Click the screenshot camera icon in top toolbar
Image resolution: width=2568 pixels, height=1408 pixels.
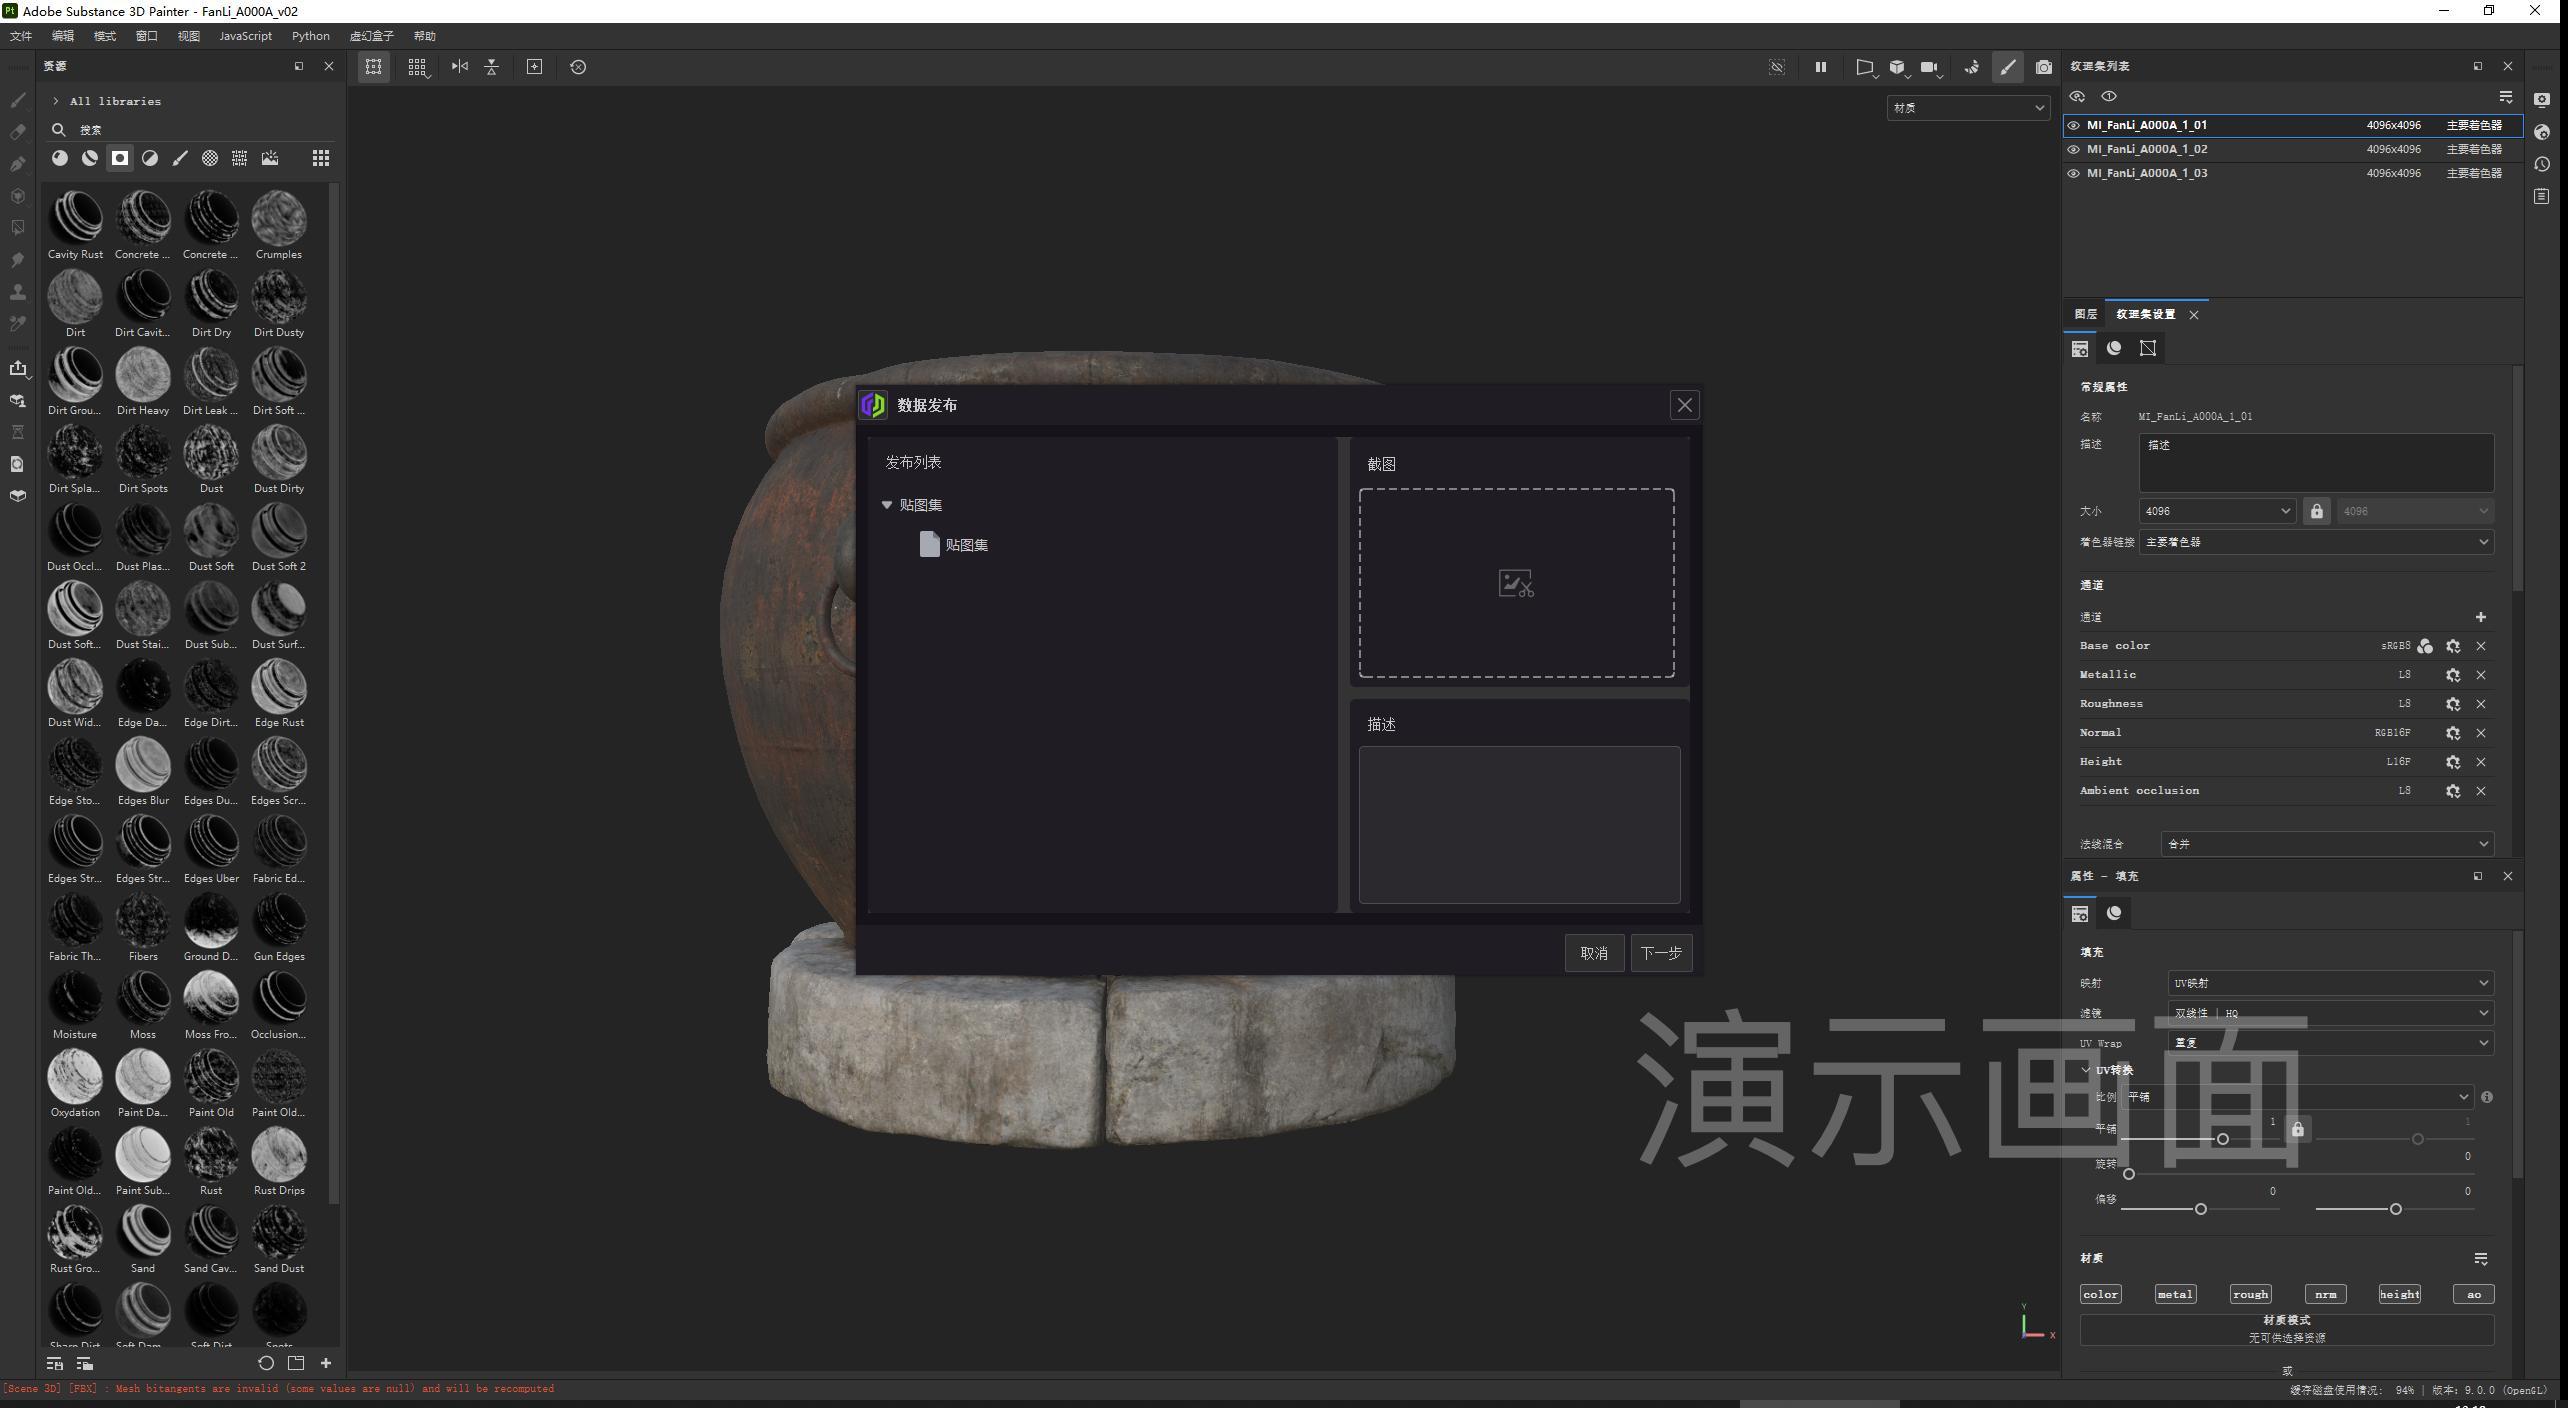point(2044,67)
